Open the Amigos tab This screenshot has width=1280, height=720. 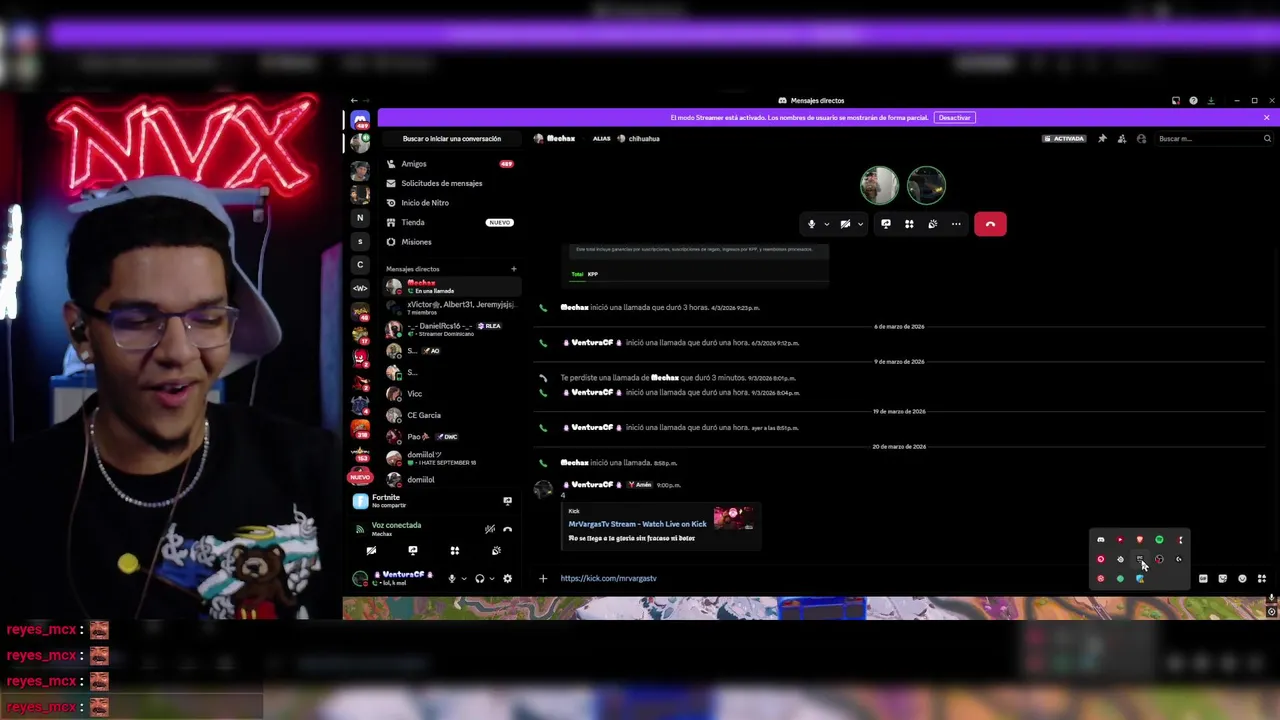pyautogui.click(x=450, y=164)
